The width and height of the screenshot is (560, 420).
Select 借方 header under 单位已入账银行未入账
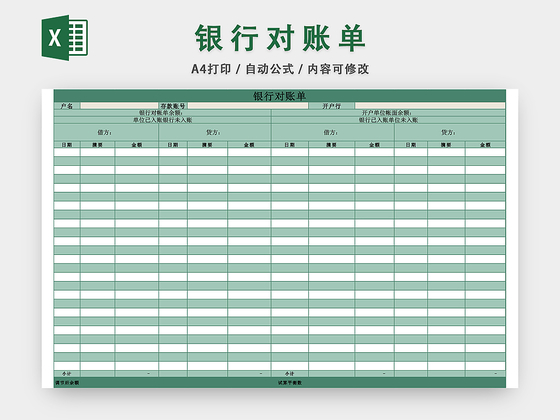(106, 132)
